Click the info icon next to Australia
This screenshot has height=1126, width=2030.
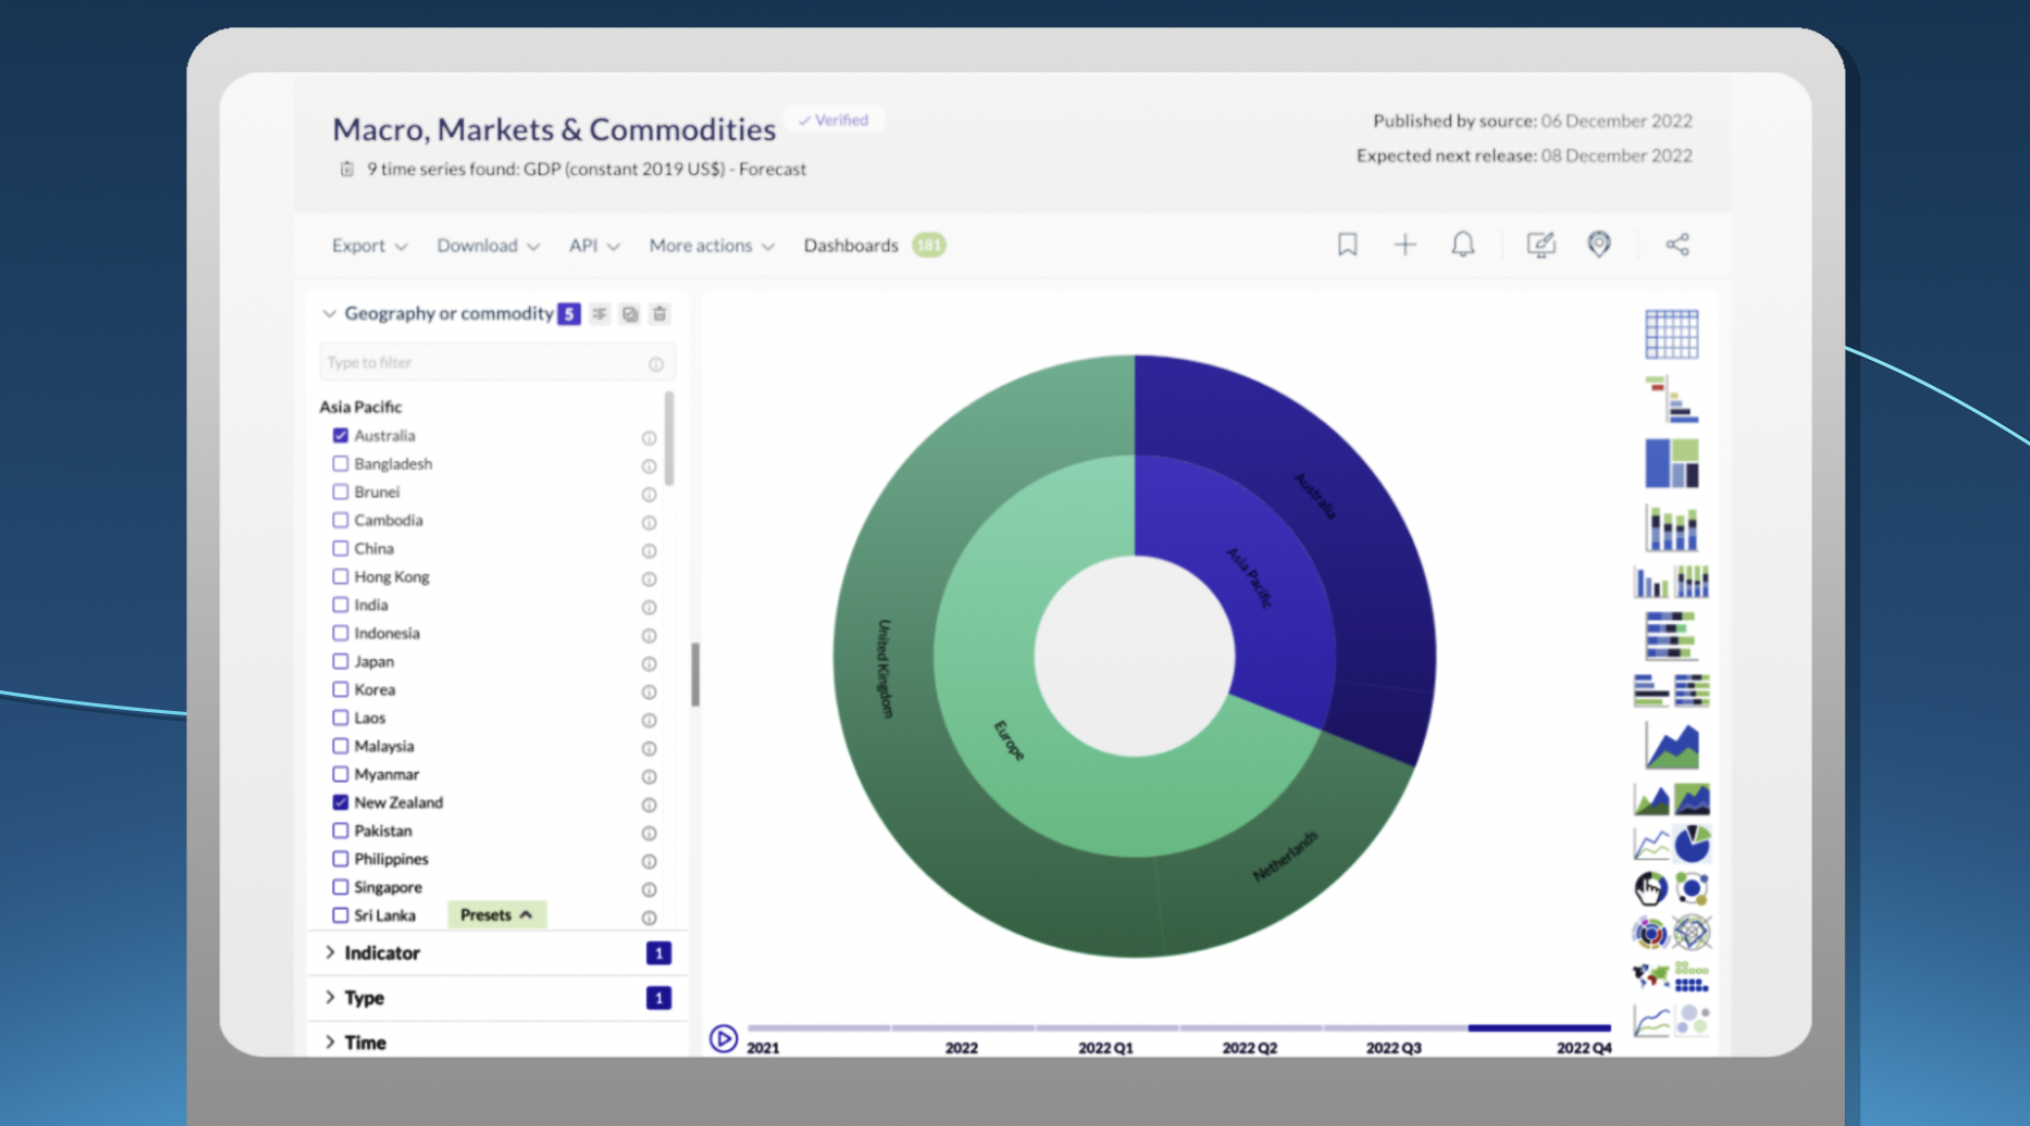pyautogui.click(x=649, y=438)
